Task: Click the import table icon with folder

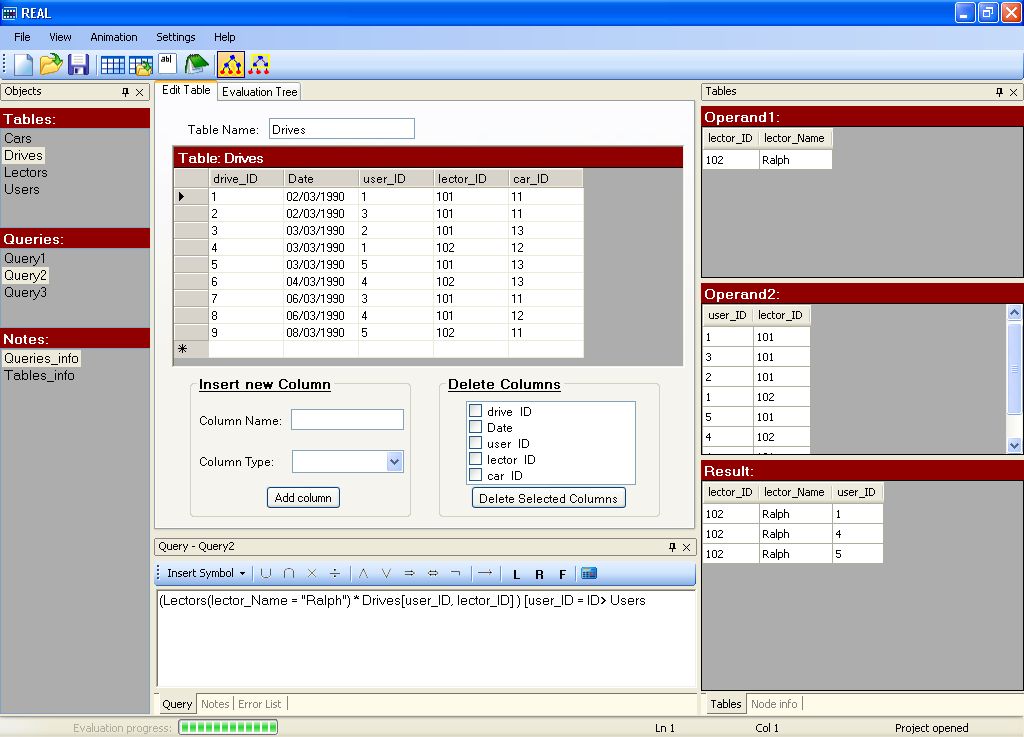Action: pos(140,65)
